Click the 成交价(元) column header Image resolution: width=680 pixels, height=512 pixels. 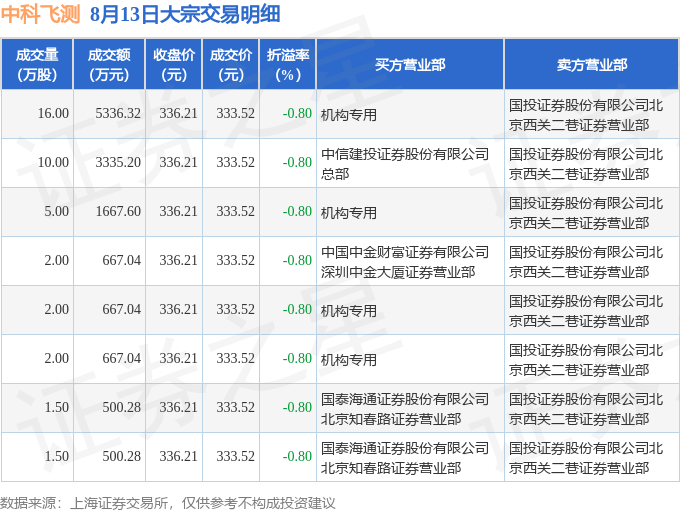[x=231, y=65]
